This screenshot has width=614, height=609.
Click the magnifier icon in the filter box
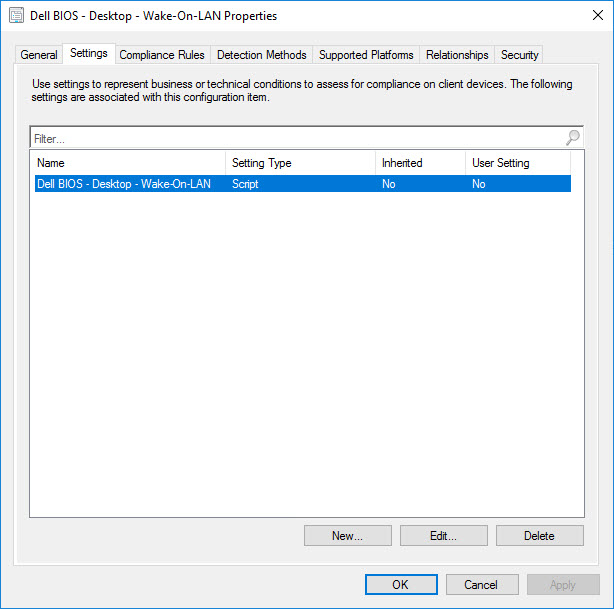pos(572,138)
